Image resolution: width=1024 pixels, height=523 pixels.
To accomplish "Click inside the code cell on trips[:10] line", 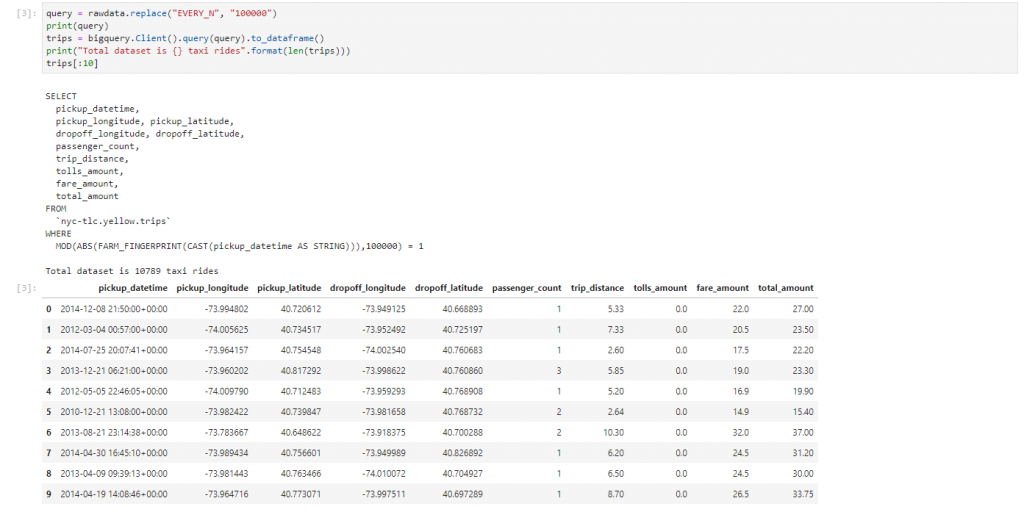I will [x=72, y=63].
